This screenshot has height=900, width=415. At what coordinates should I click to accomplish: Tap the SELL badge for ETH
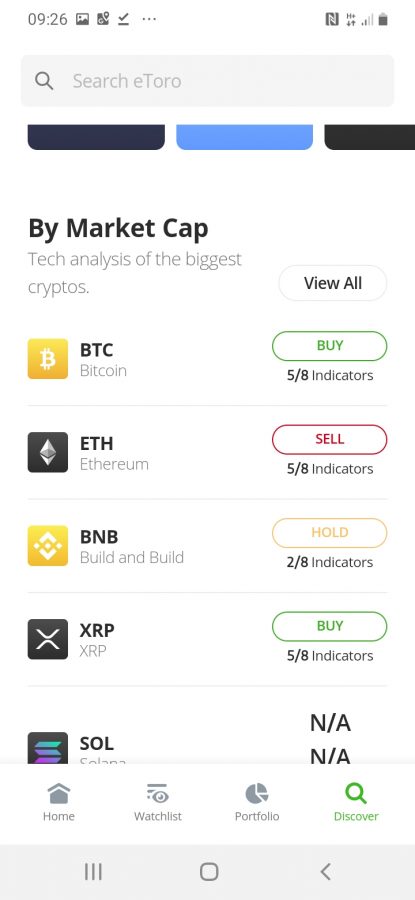(329, 439)
